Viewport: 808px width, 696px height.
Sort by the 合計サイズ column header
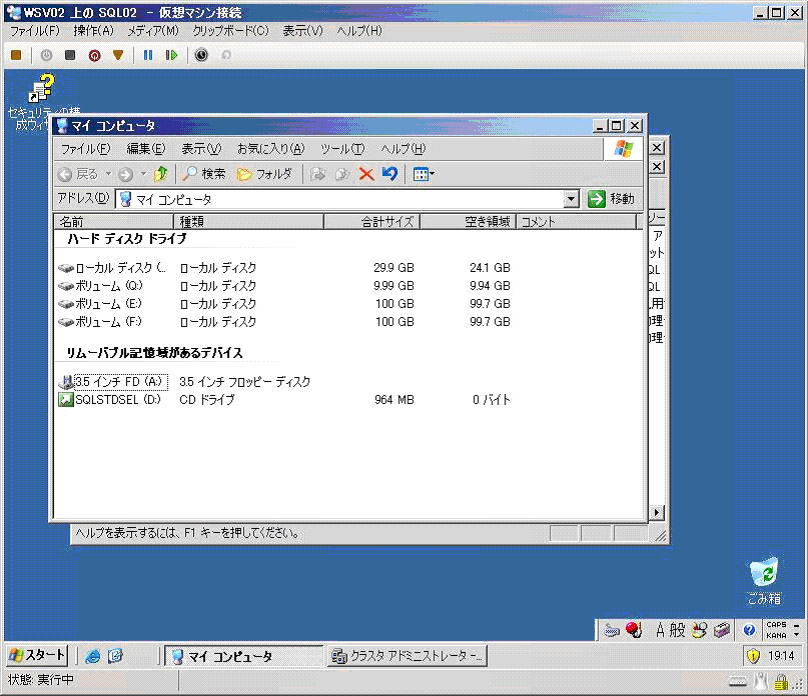click(x=371, y=222)
